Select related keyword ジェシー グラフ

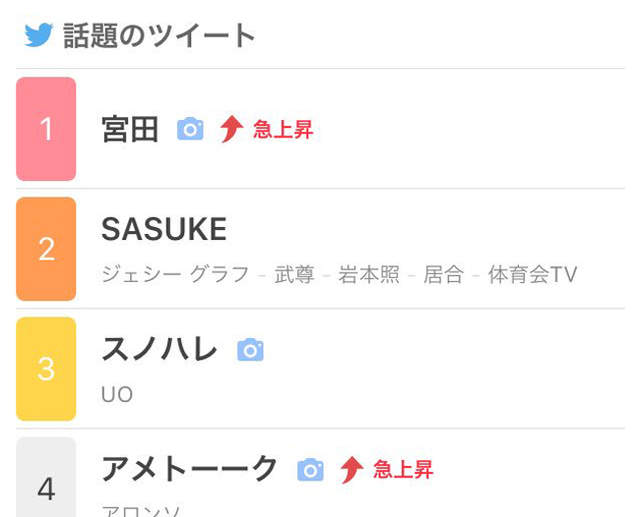tap(175, 274)
